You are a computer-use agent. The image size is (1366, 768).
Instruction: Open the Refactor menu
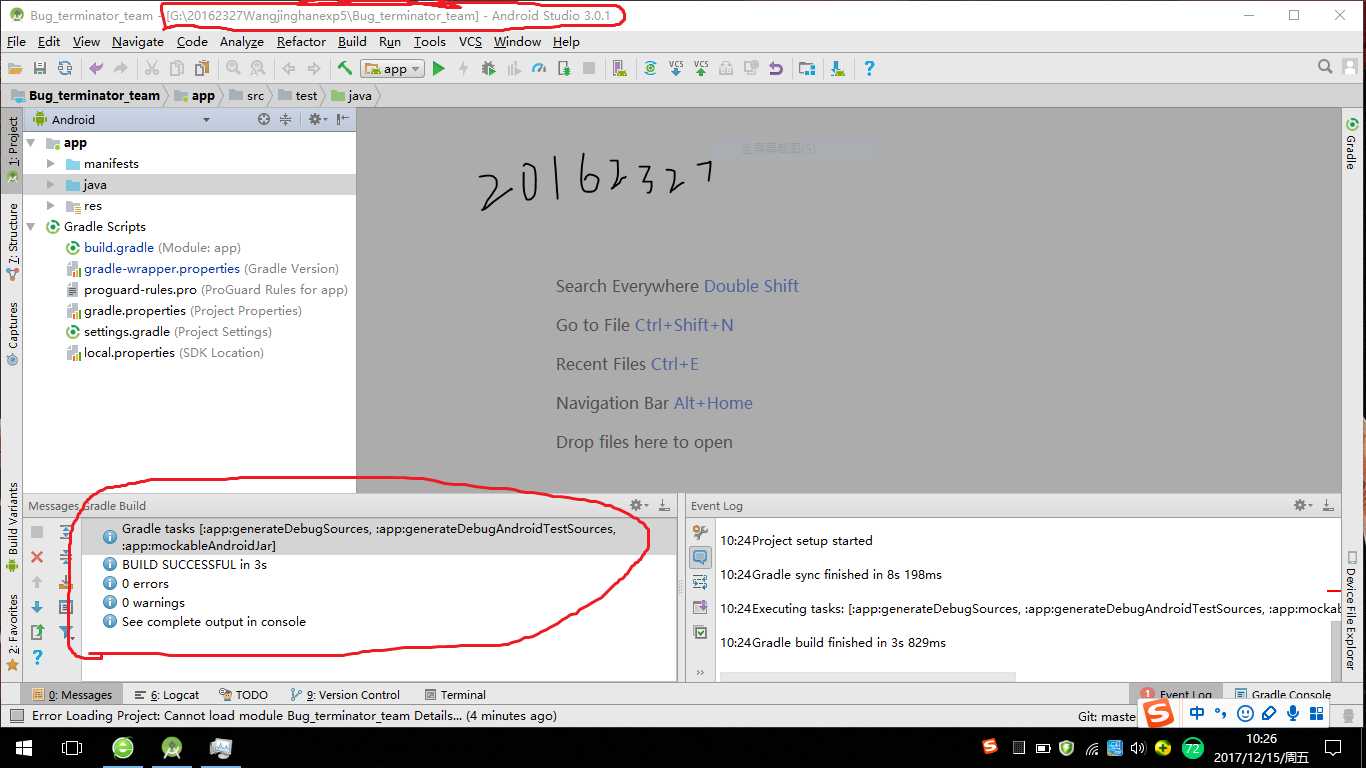click(x=301, y=41)
